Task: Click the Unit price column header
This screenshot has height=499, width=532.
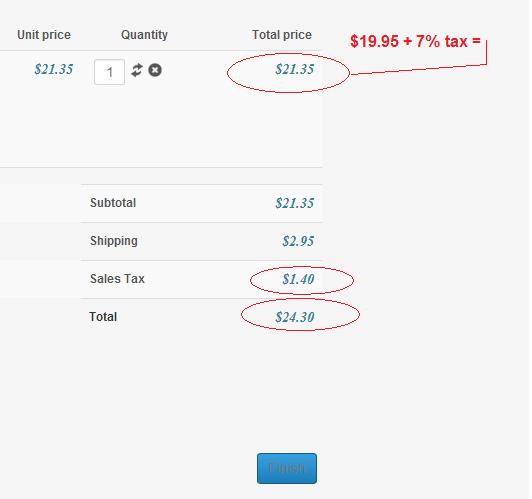Action: pyautogui.click(x=44, y=35)
